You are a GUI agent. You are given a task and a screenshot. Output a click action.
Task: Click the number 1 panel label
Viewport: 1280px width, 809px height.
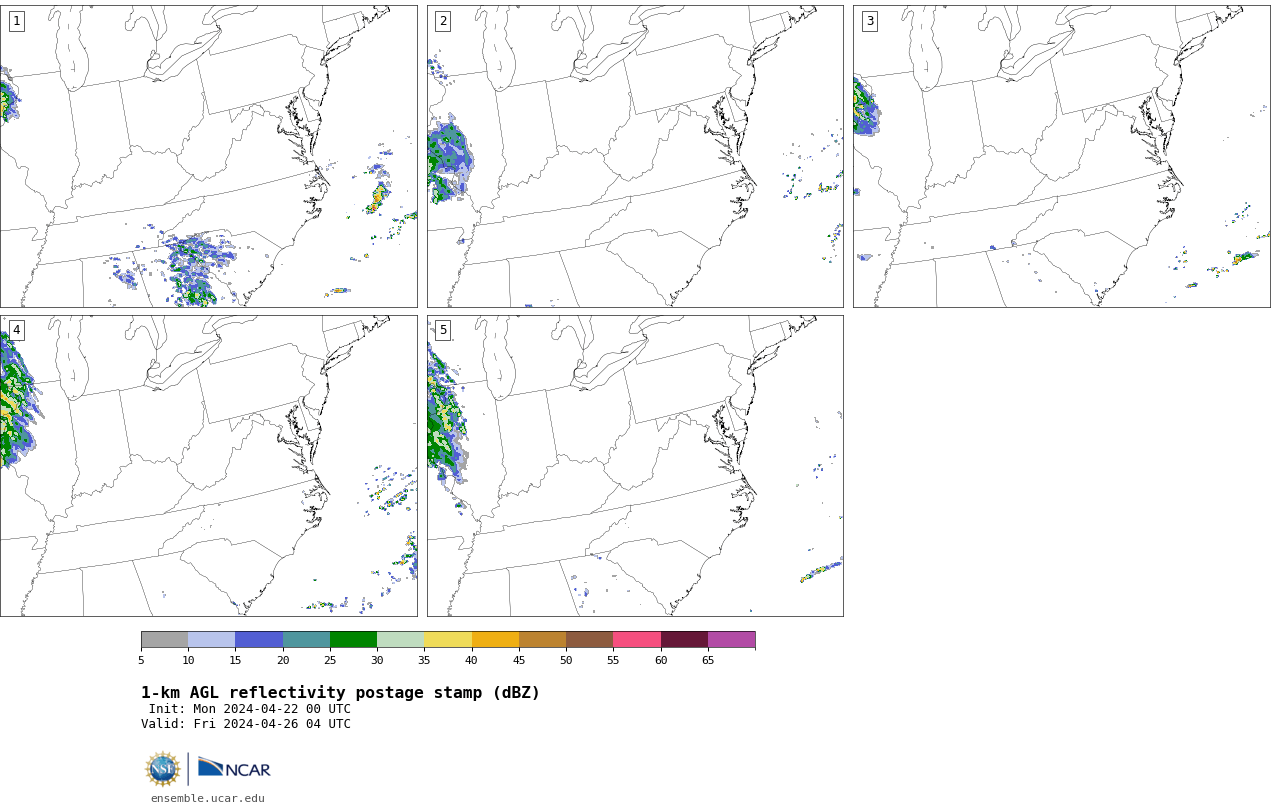pos(16,21)
